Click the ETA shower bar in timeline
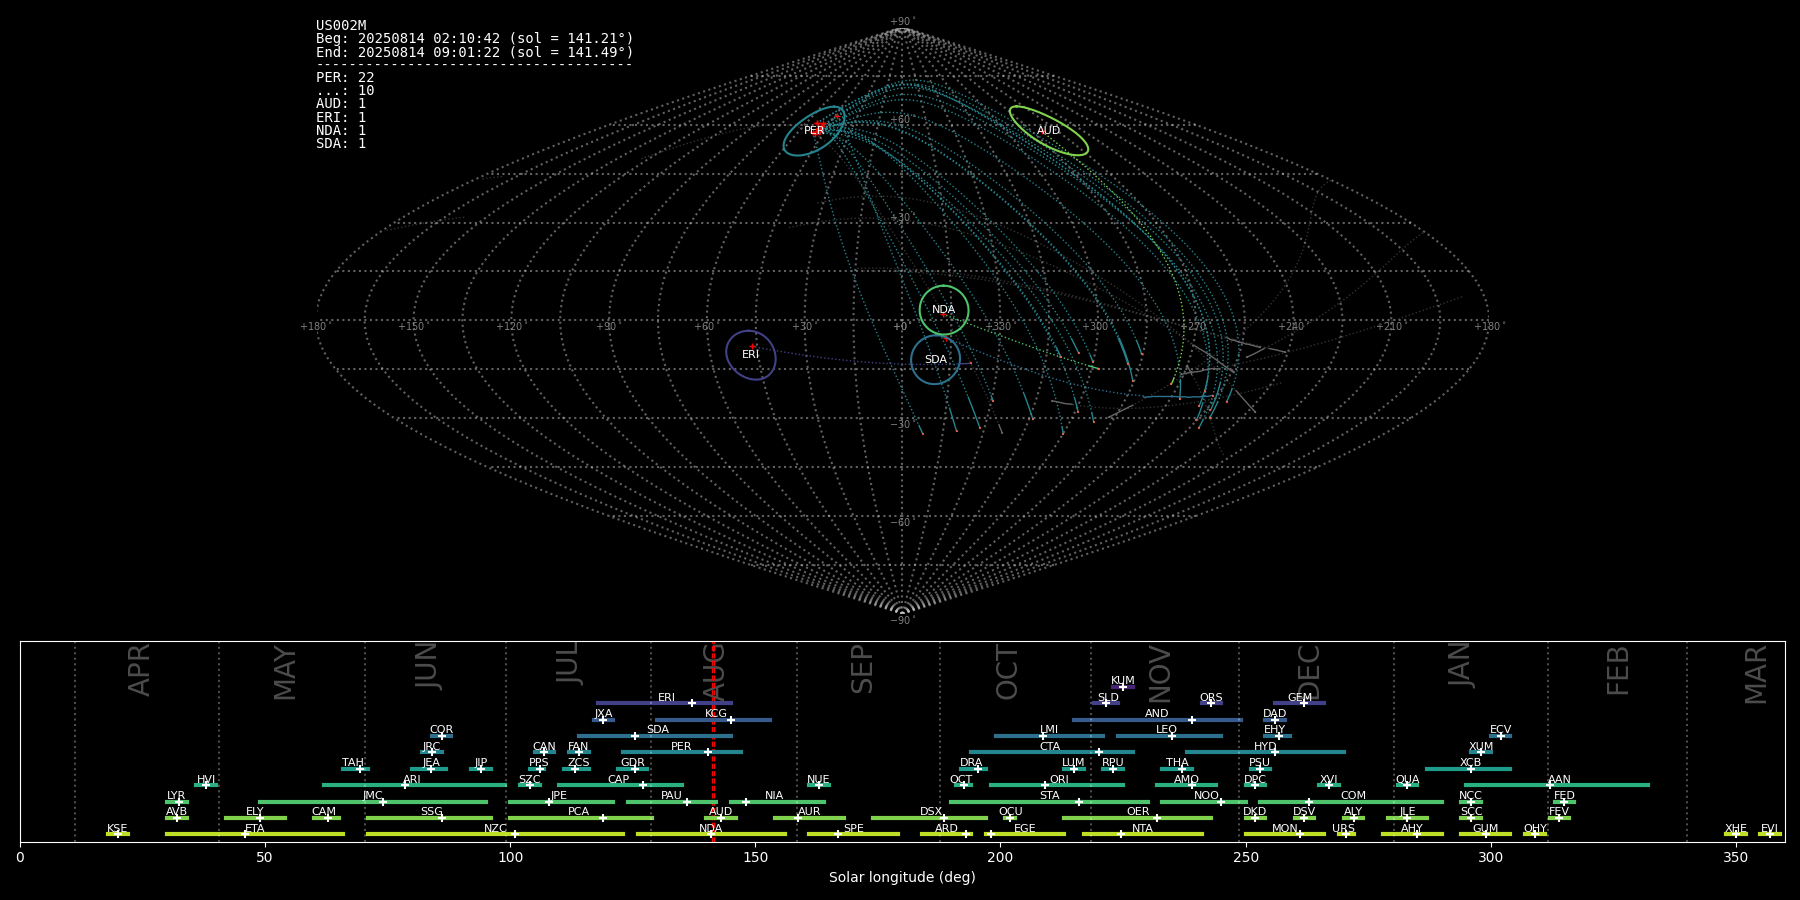This screenshot has width=1800, height=900. pyautogui.click(x=255, y=834)
